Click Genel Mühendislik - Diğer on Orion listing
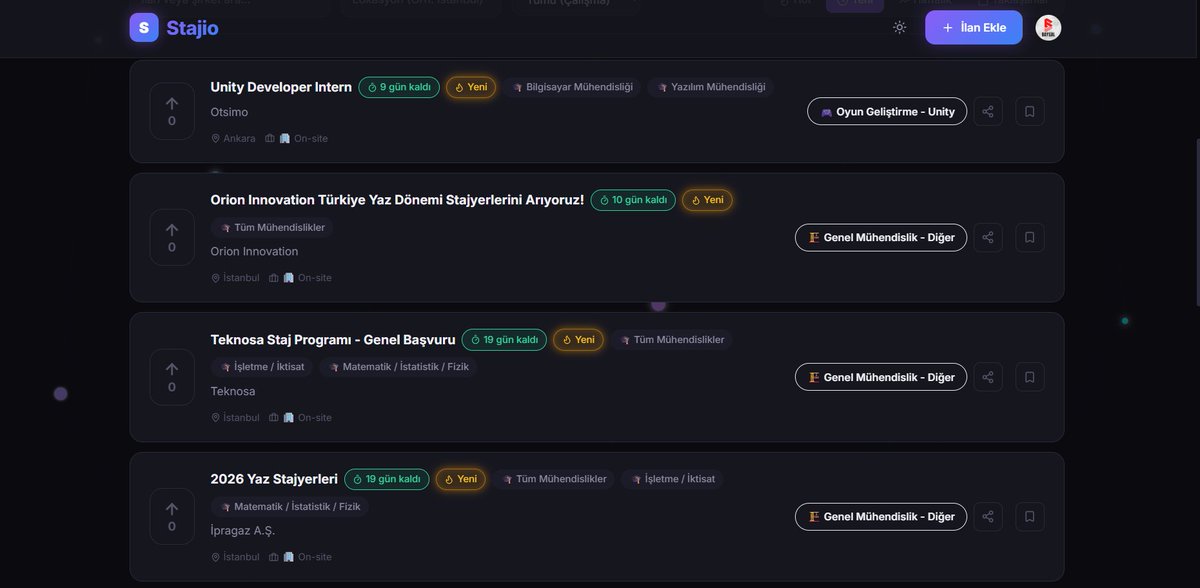This screenshot has width=1200, height=588. [881, 237]
